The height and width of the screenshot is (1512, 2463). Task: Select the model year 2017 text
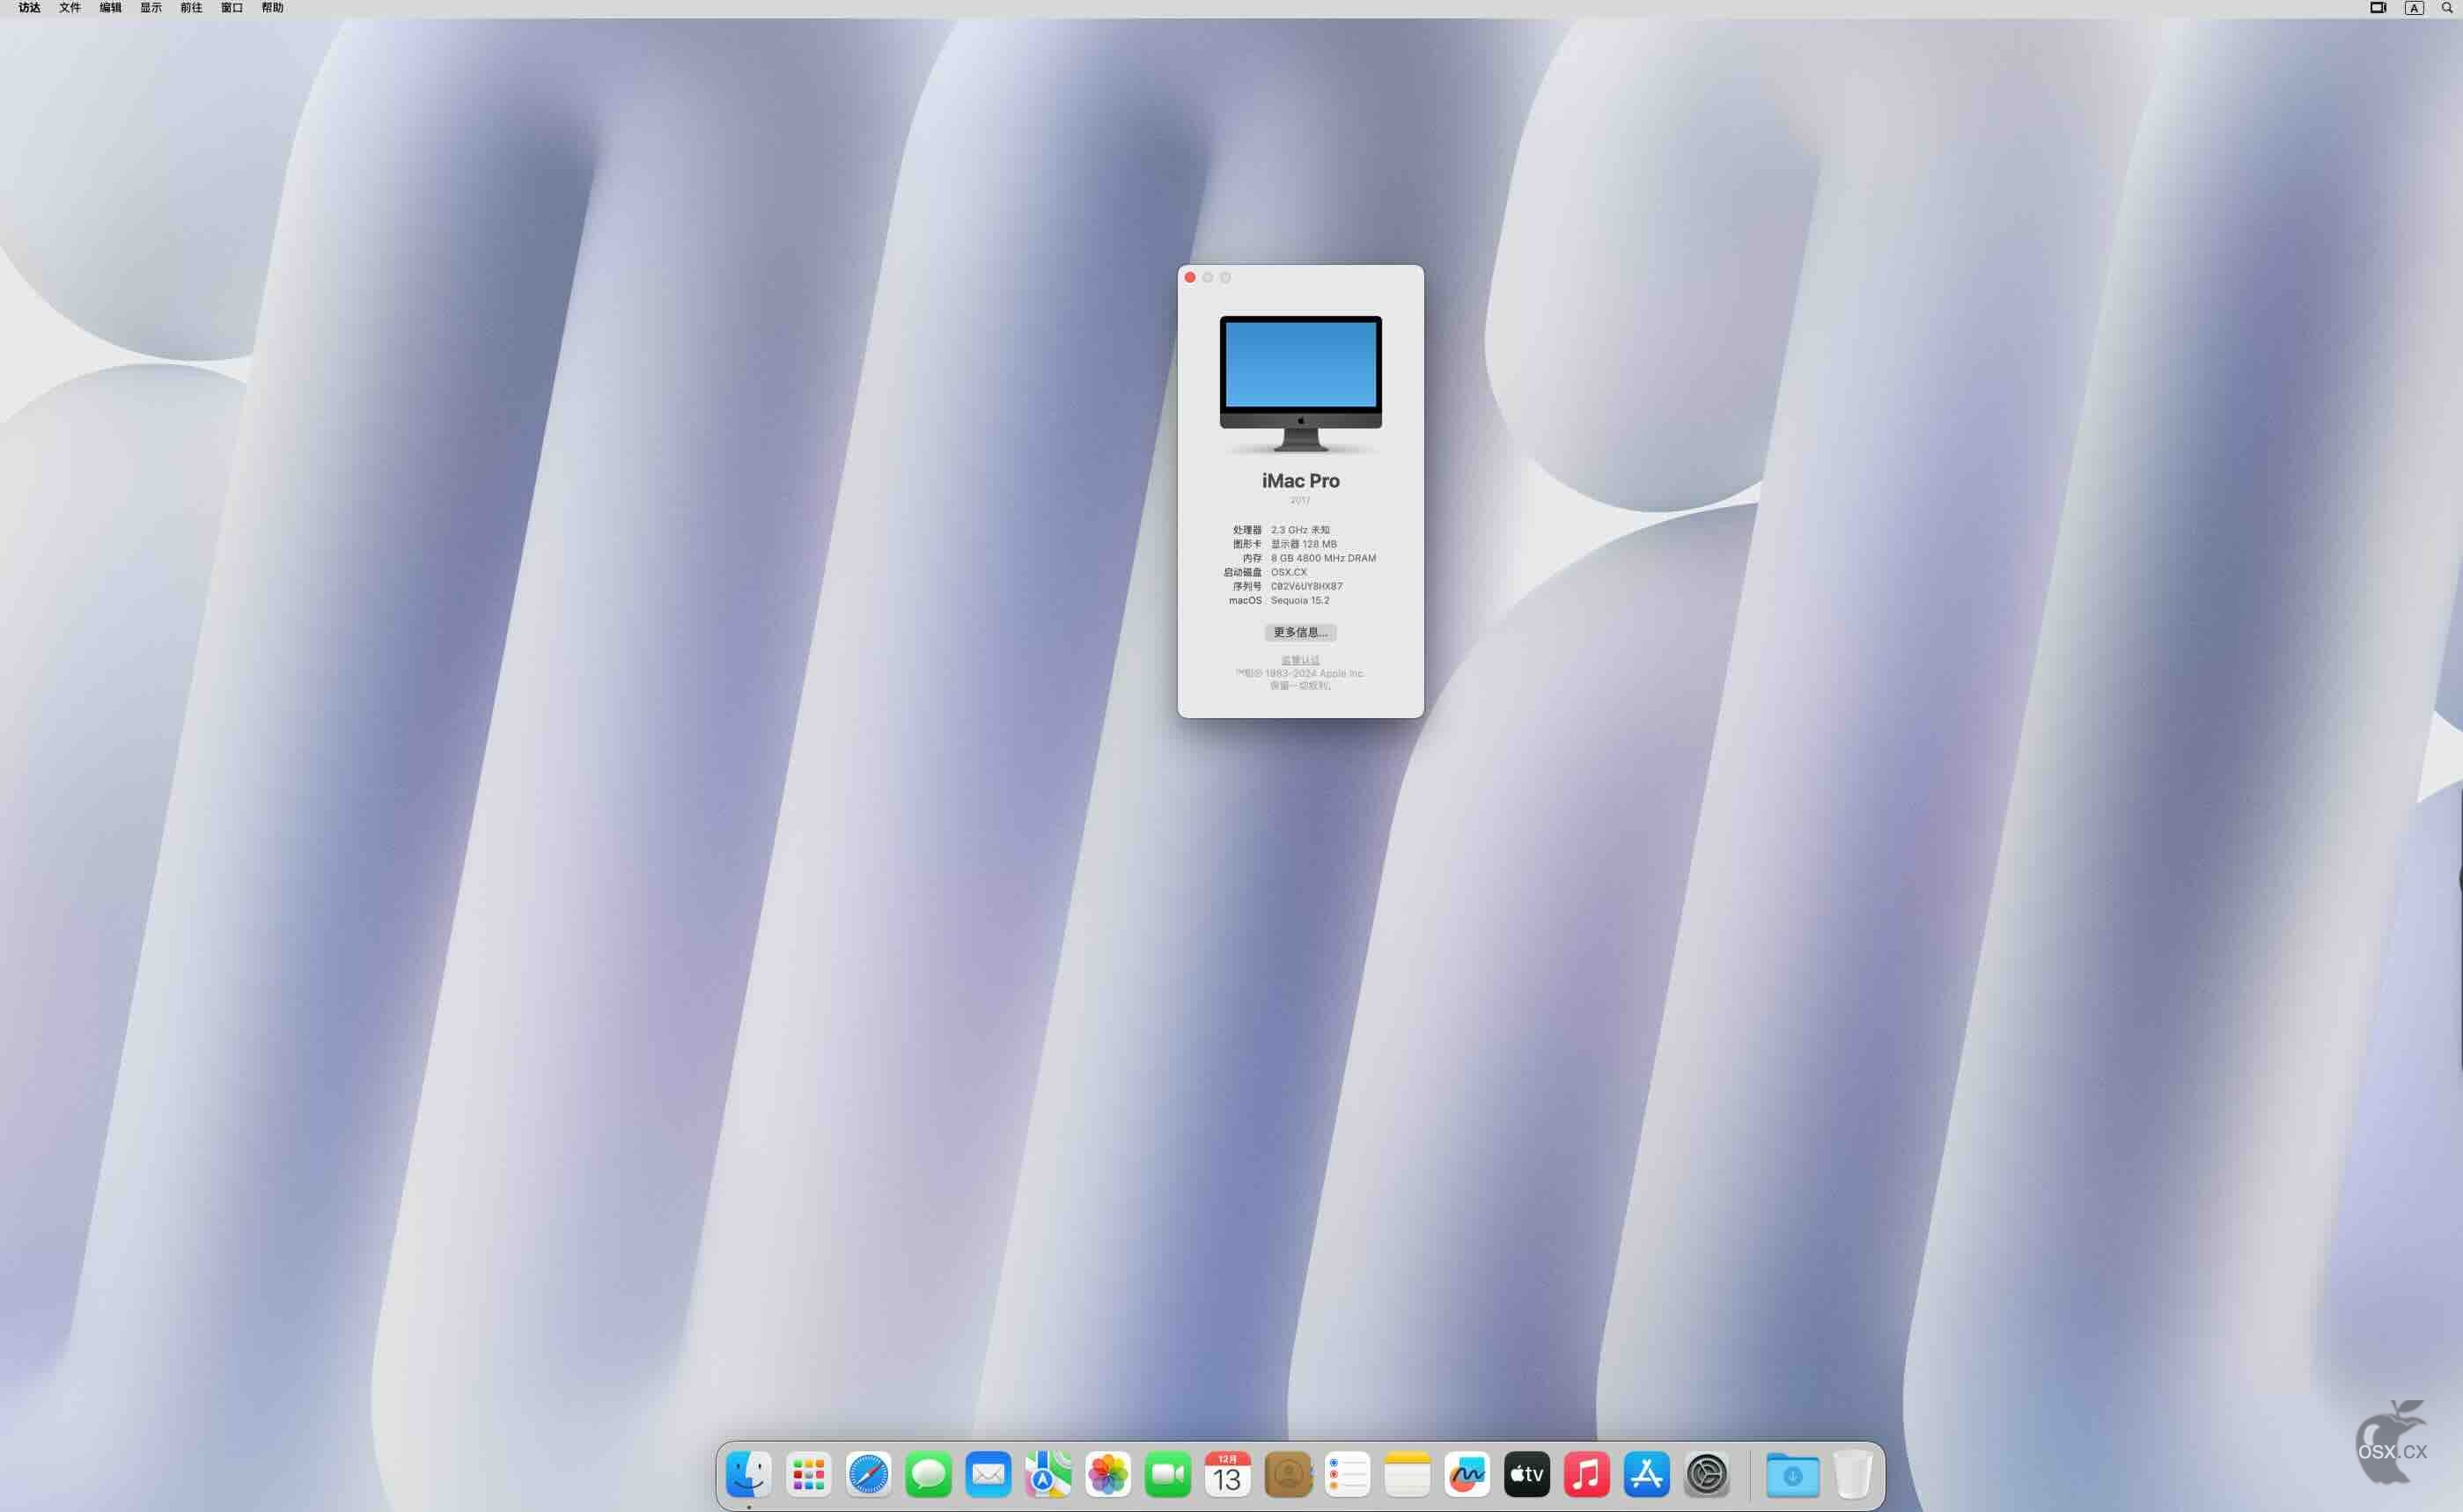(x=1300, y=500)
